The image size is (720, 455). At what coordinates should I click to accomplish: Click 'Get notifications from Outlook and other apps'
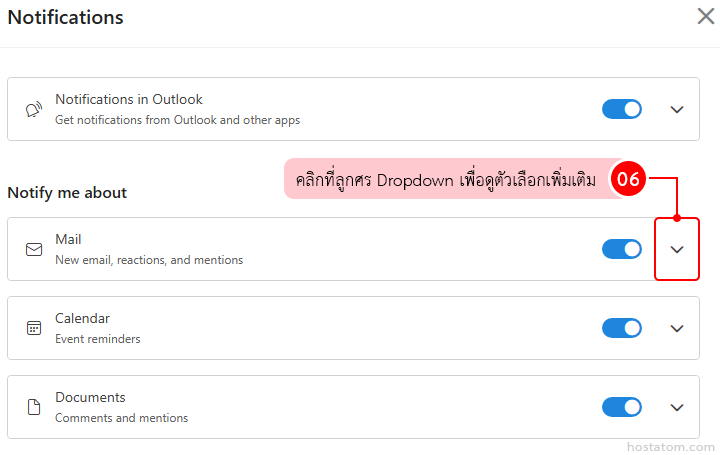(x=177, y=120)
